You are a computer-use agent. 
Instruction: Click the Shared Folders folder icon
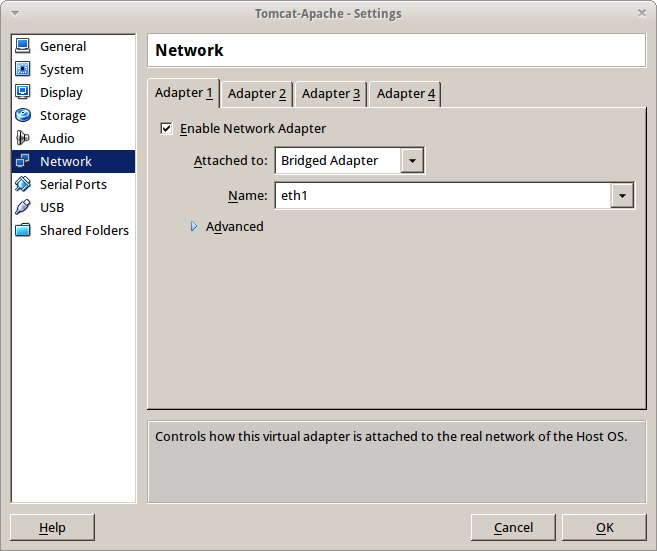coord(23,230)
